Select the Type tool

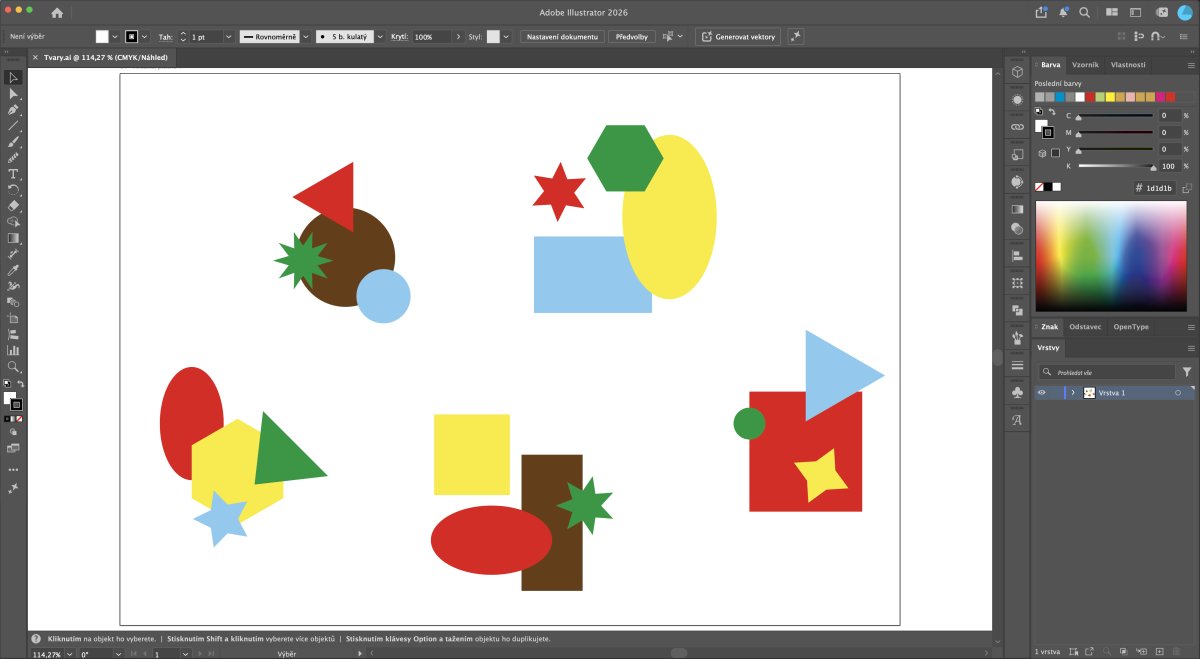(x=14, y=174)
